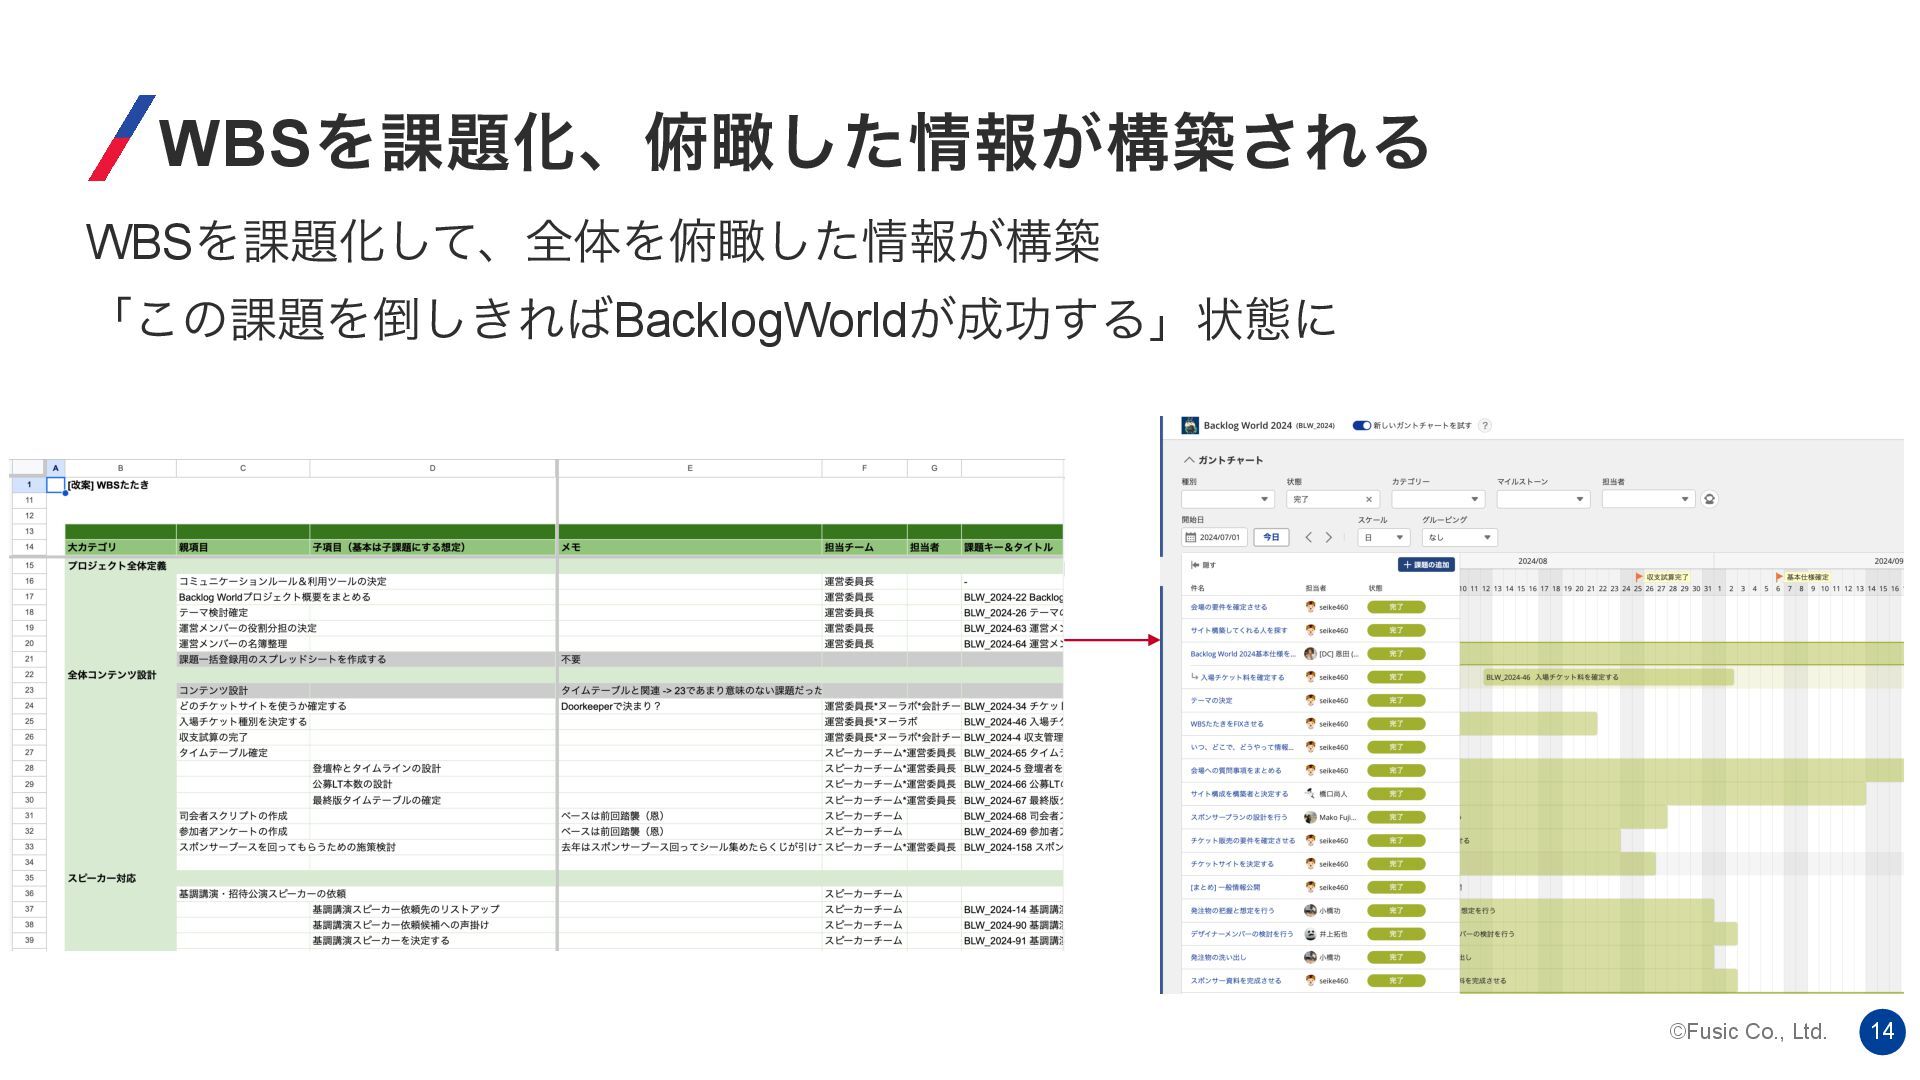Viewport: 1920px width, 1080px height.
Task: Click 完了 badge for スポンサー資料を完成させる
Action: (x=1396, y=981)
